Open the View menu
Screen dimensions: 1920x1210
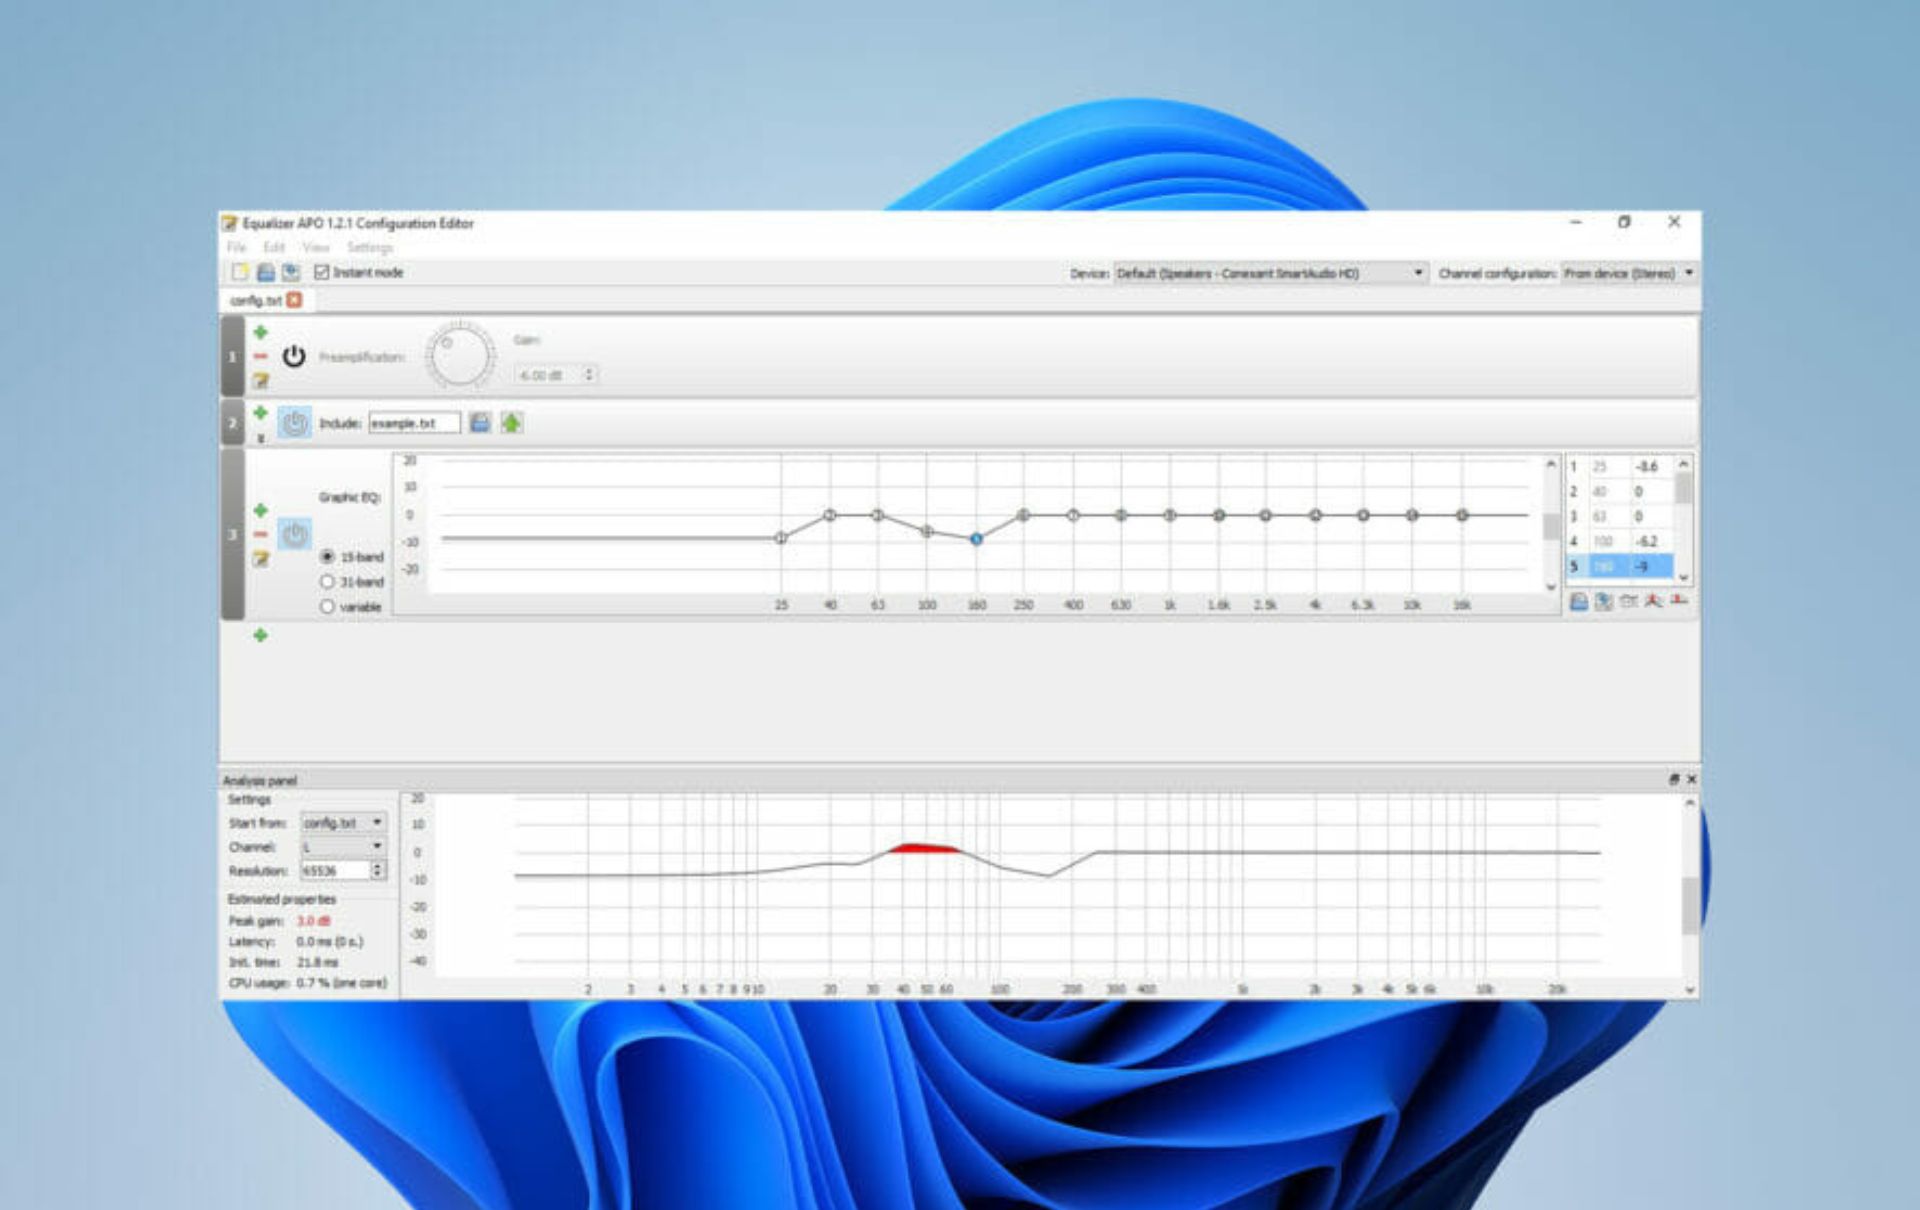point(316,247)
